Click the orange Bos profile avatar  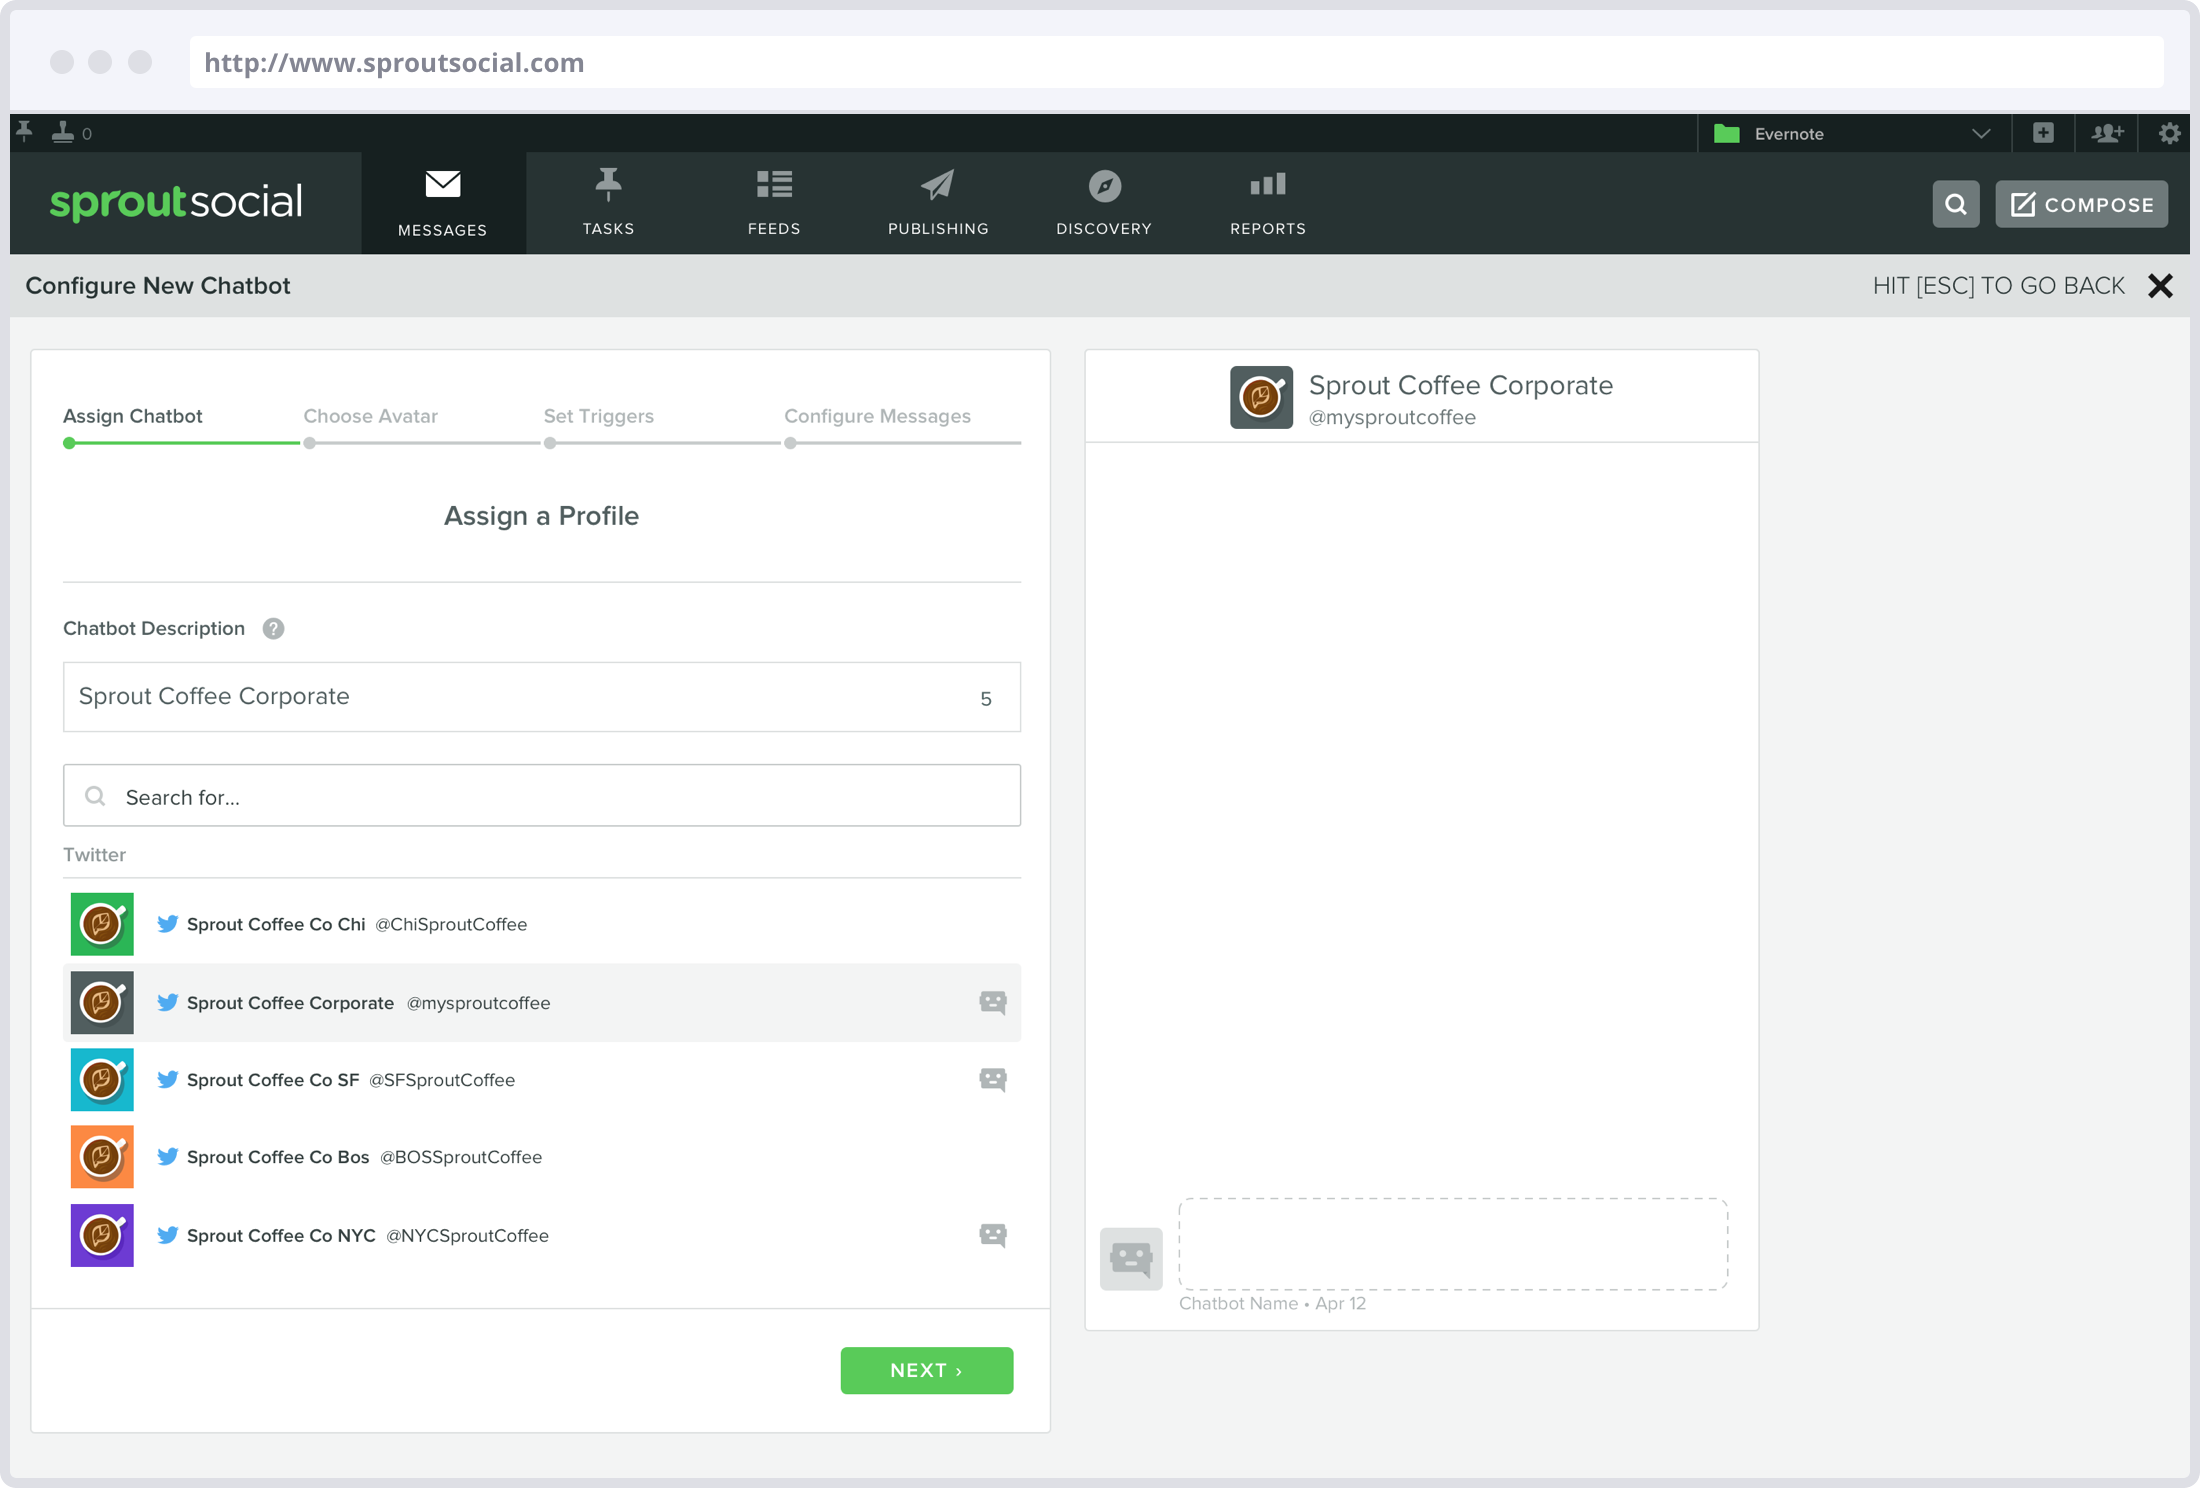102,1157
